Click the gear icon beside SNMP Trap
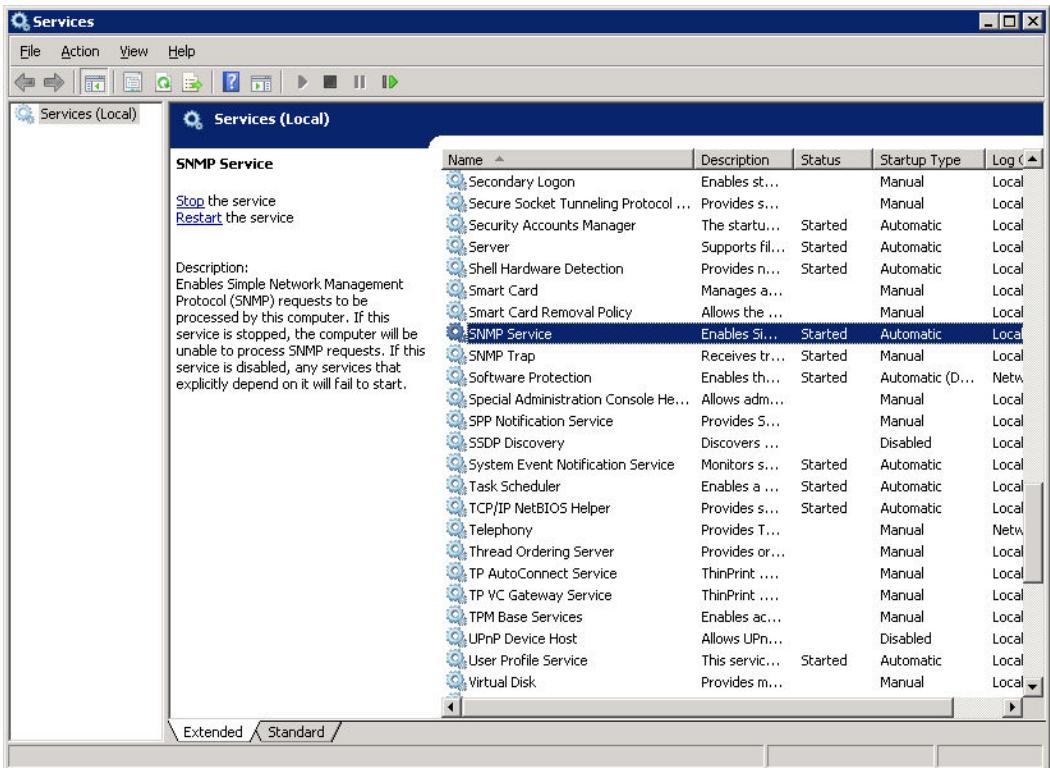 point(456,355)
